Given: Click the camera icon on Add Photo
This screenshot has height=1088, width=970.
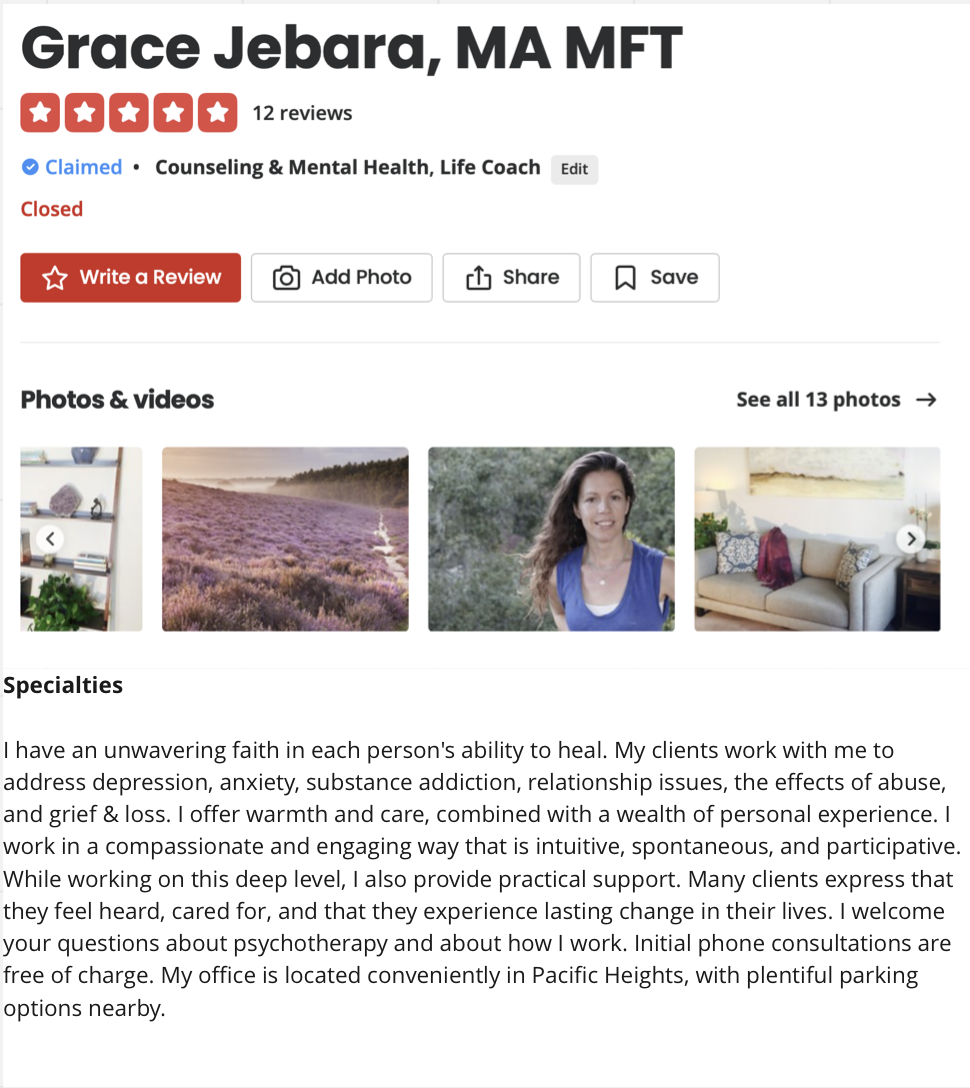Looking at the screenshot, I should click(286, 278).
